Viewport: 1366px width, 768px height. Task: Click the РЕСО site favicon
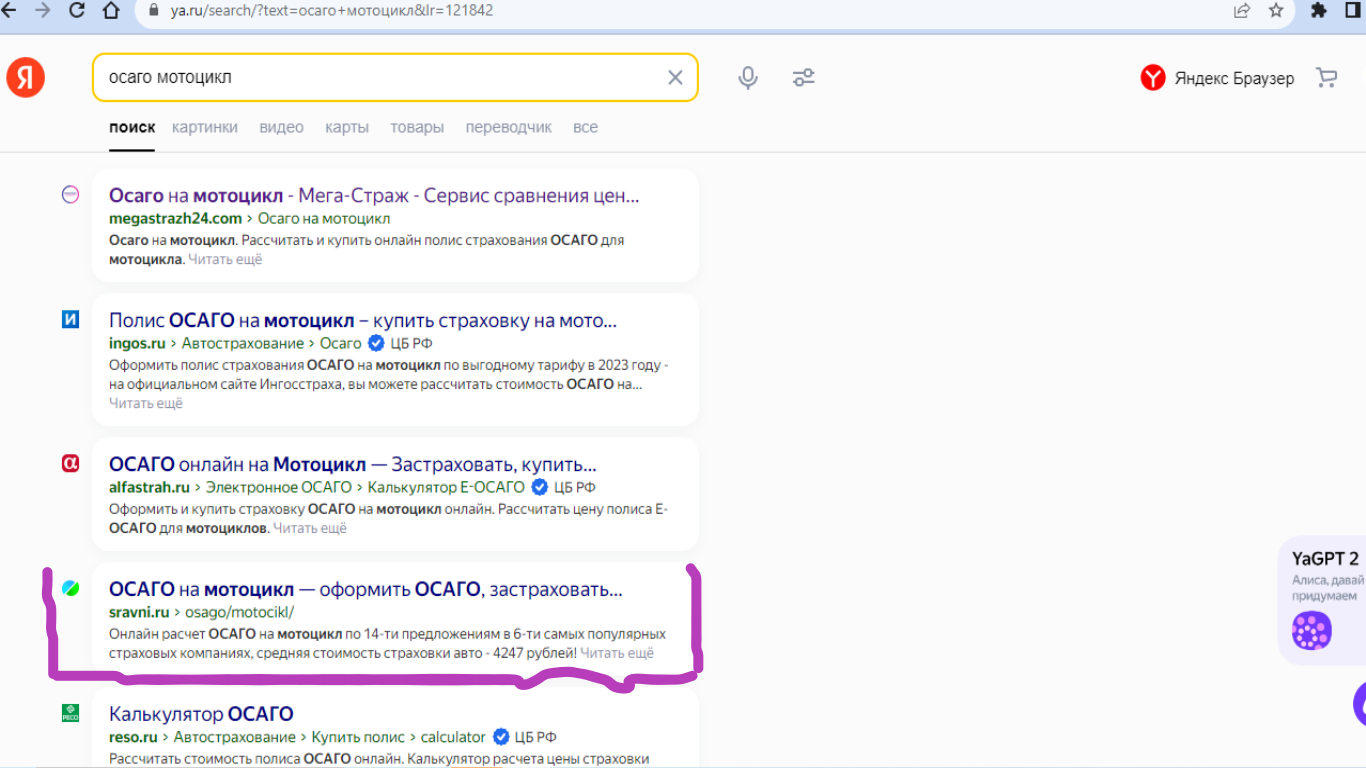pos(70,713)
